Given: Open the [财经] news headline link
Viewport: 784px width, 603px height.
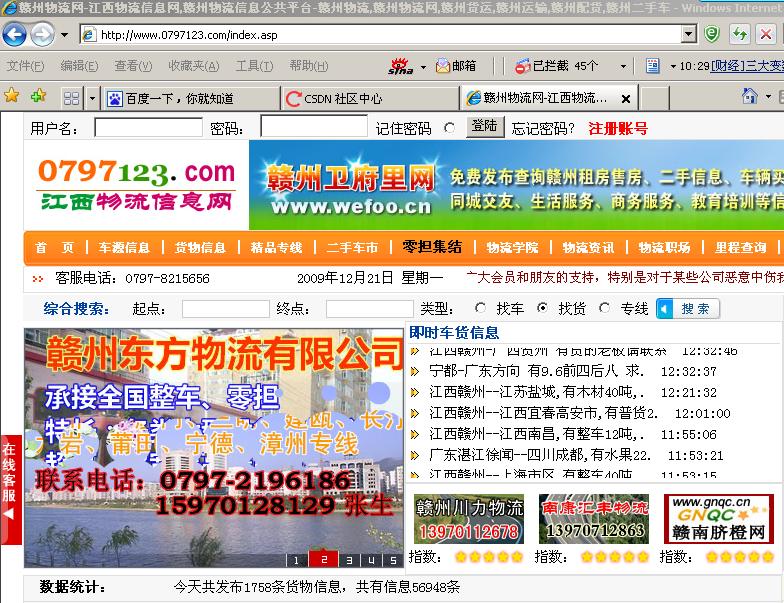Looking at the screenshot, I should click(x=747, y=66).
